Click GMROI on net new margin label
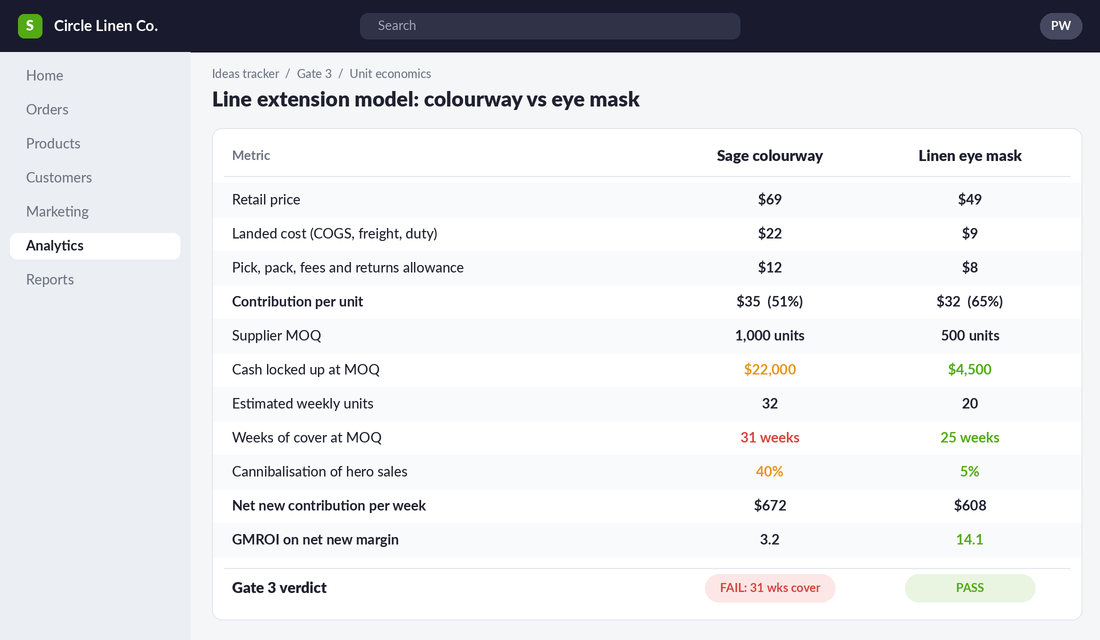 click(x=315, y=540)
